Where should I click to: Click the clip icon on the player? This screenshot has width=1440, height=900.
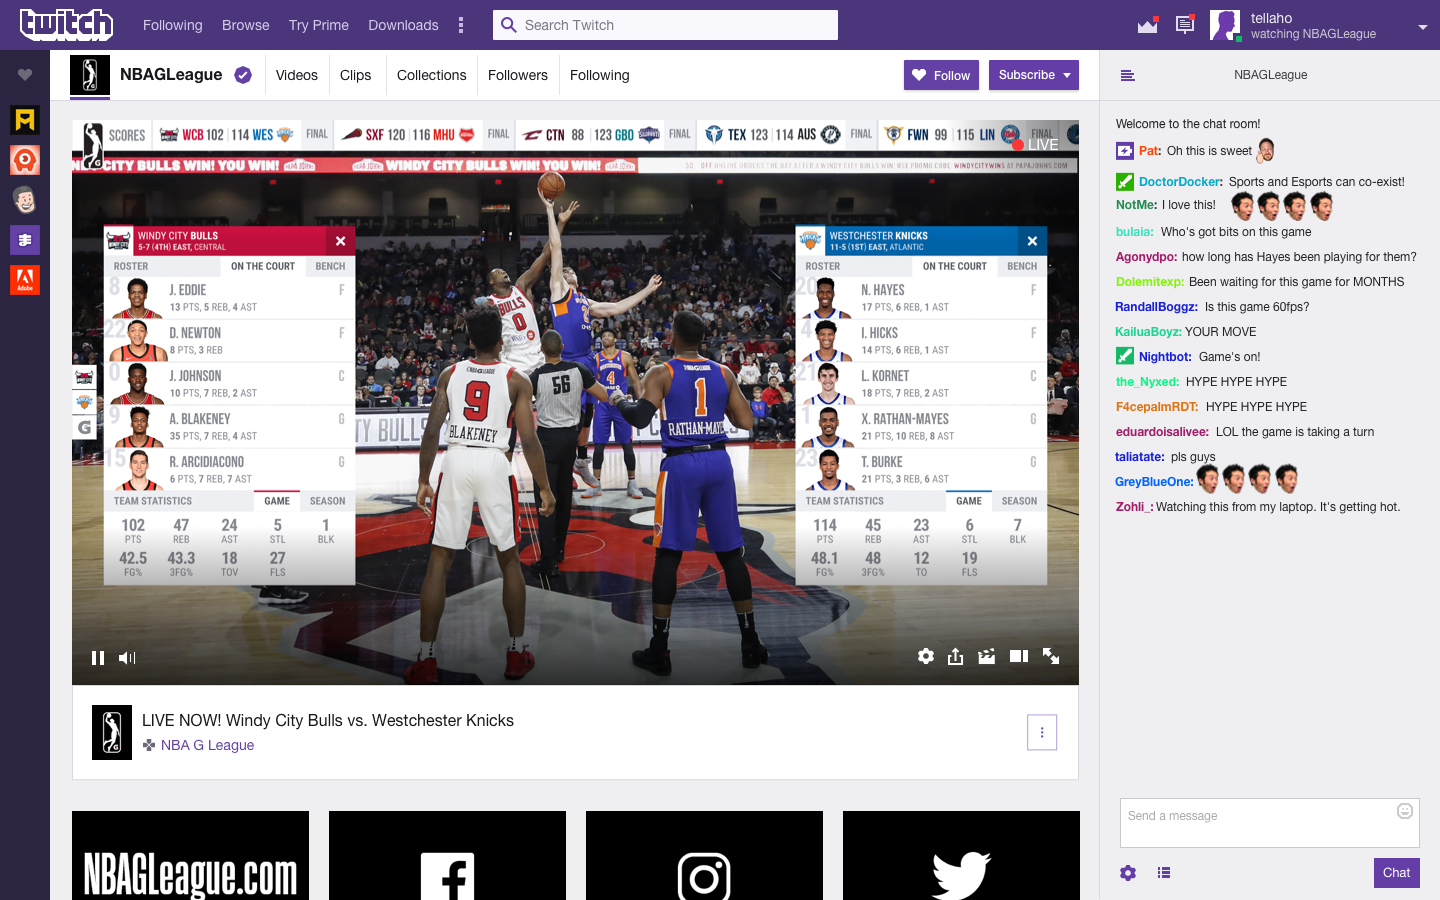coord(987,656)
